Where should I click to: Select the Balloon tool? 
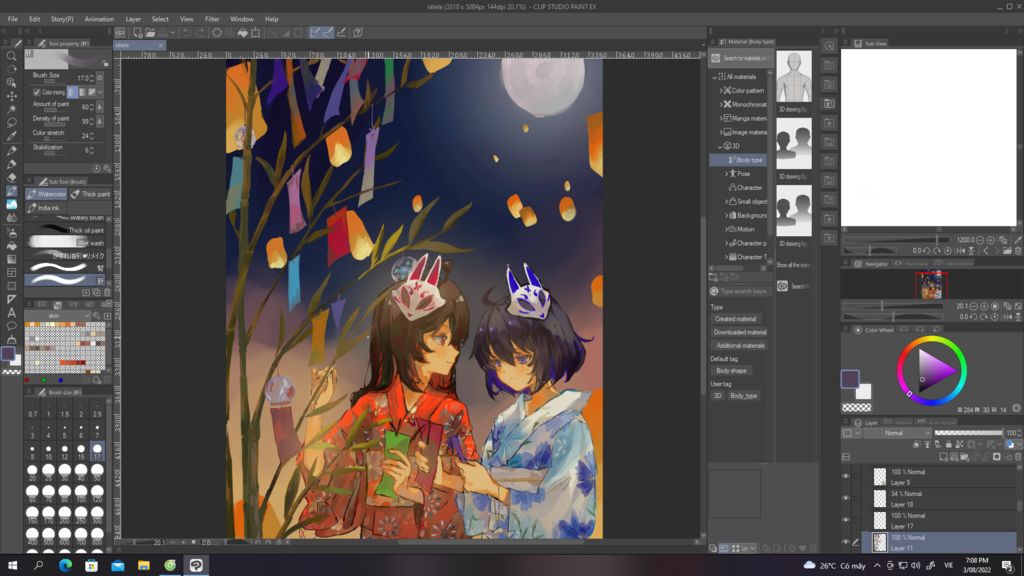point(11,326)
